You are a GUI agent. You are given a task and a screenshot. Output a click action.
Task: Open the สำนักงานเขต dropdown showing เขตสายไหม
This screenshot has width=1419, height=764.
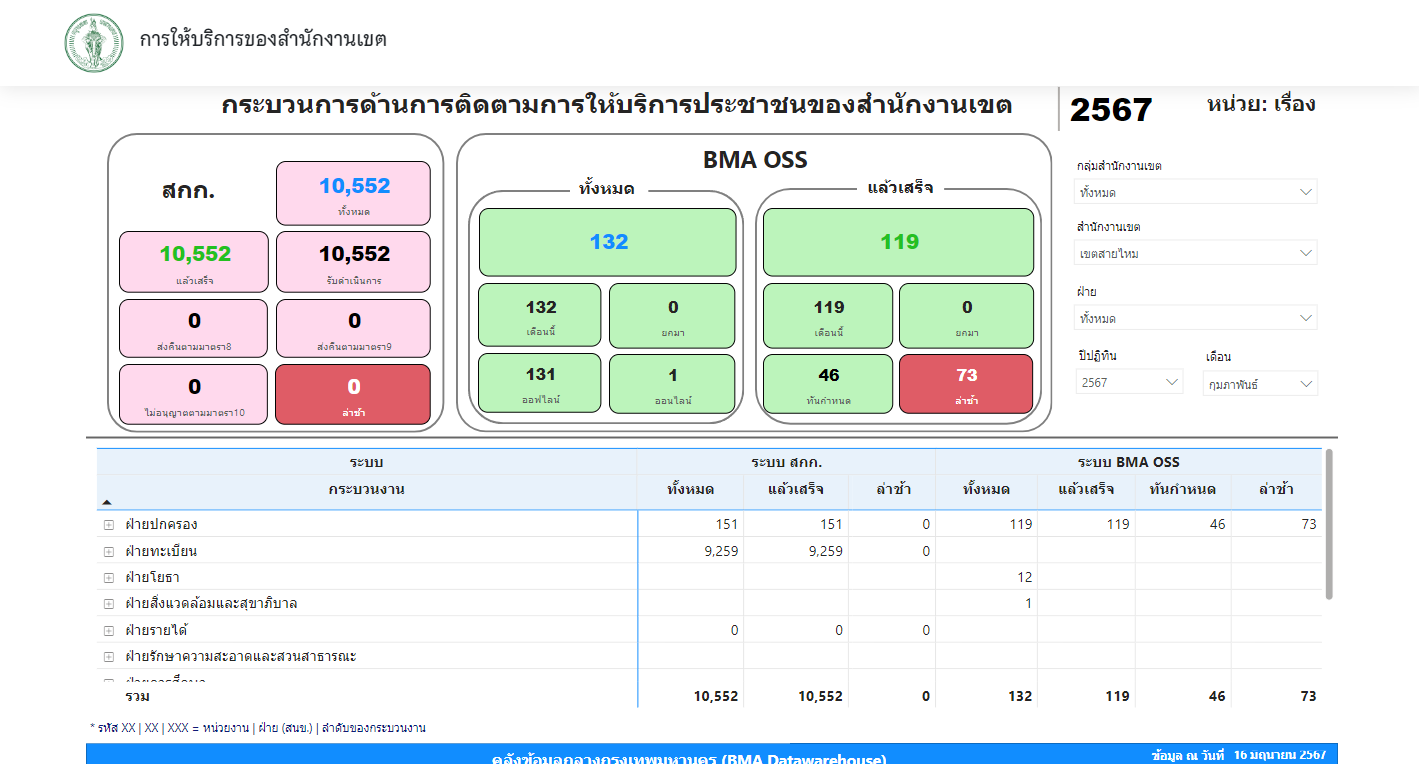(1196, 254)
